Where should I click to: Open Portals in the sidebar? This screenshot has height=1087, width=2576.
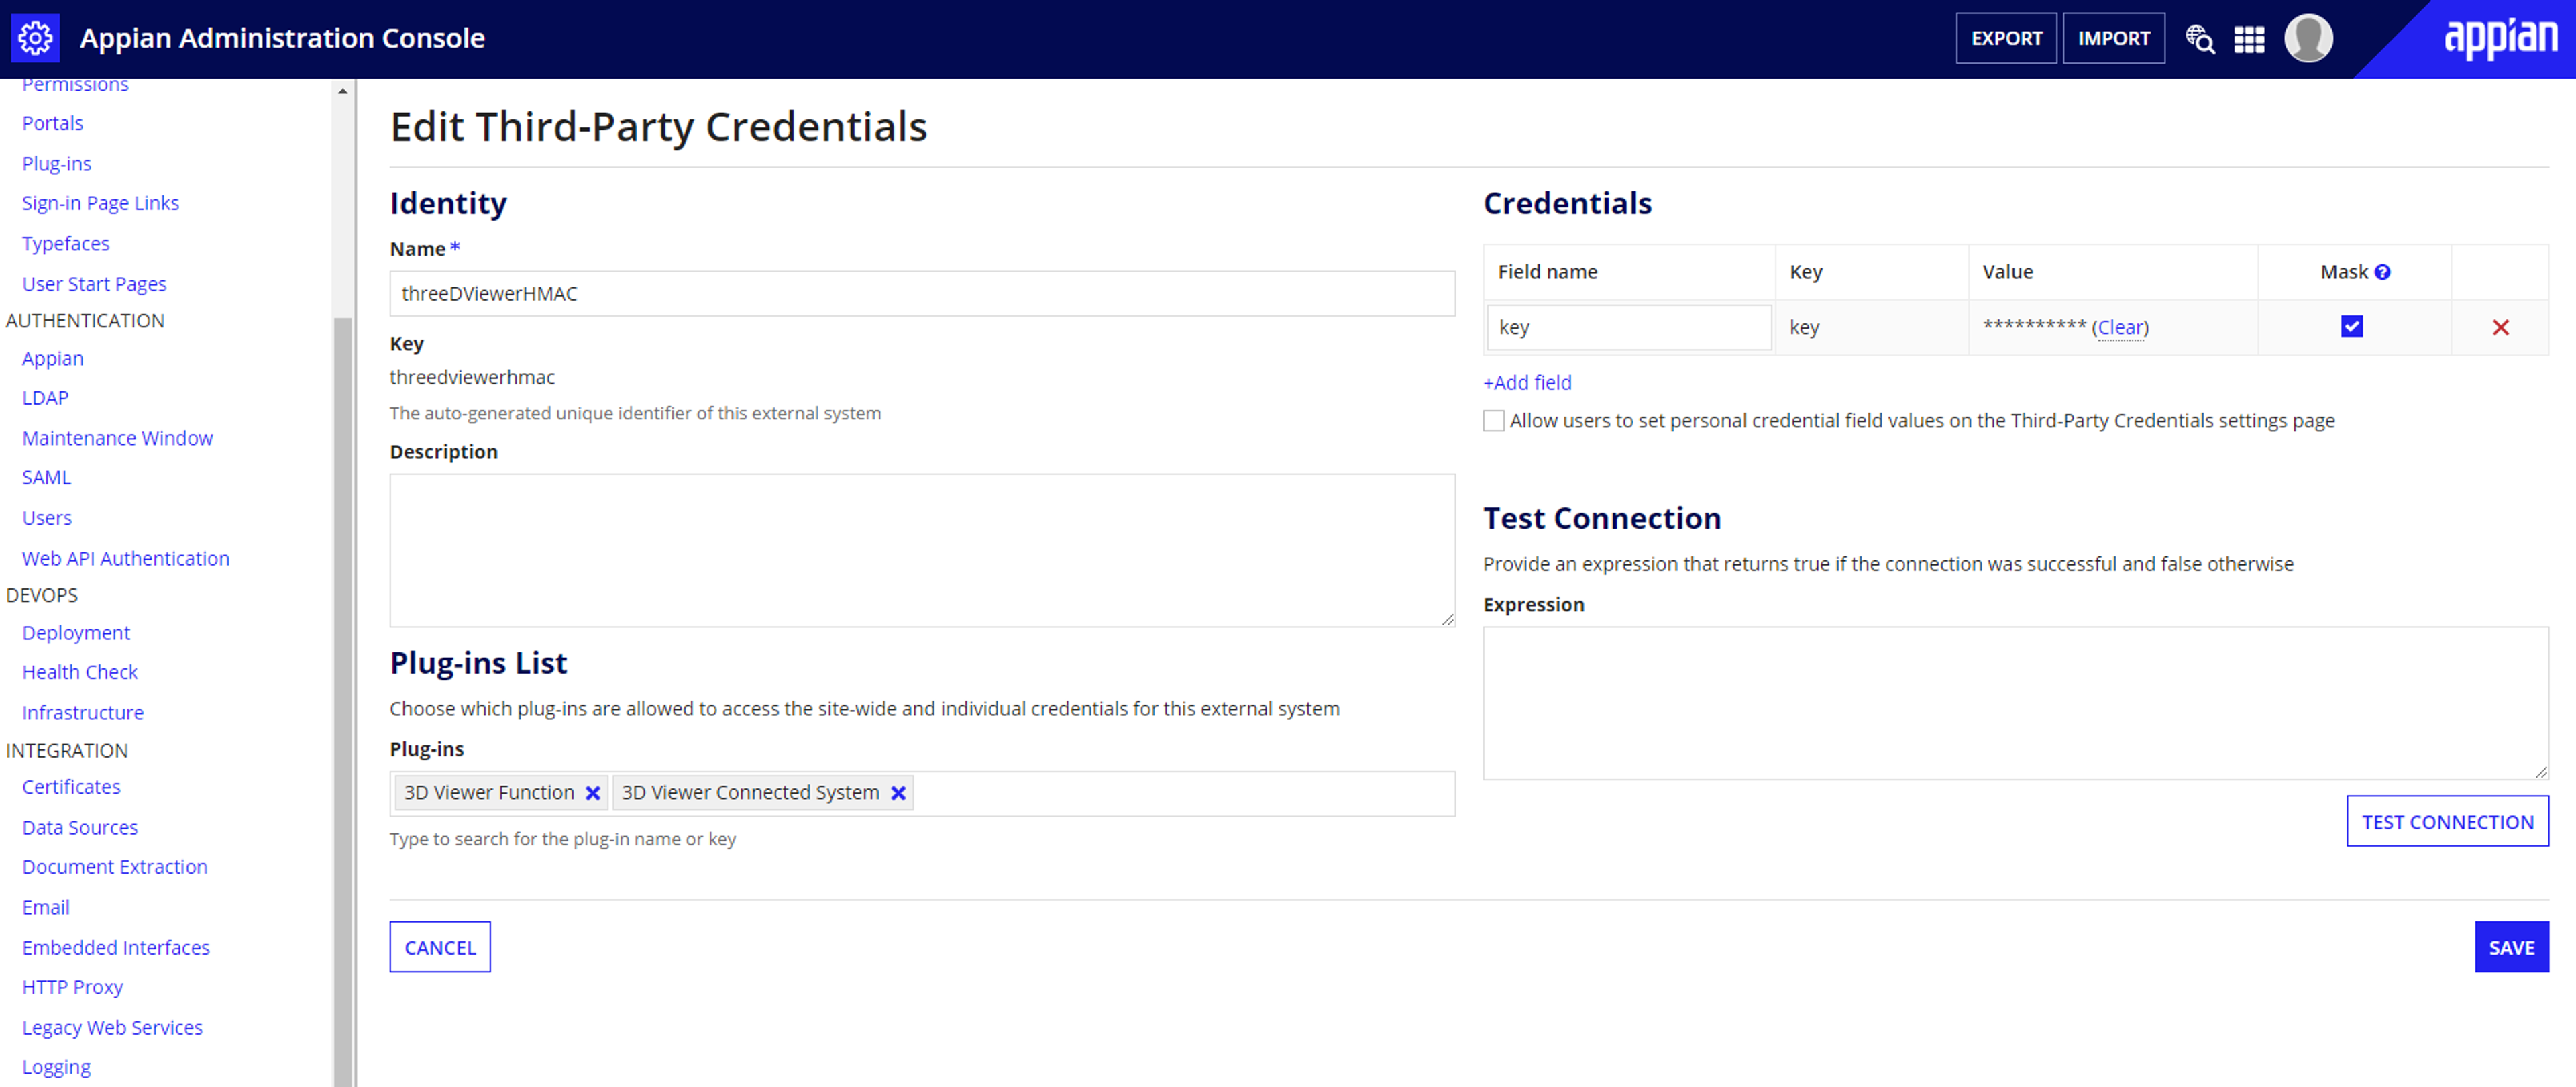click(53, 123)
